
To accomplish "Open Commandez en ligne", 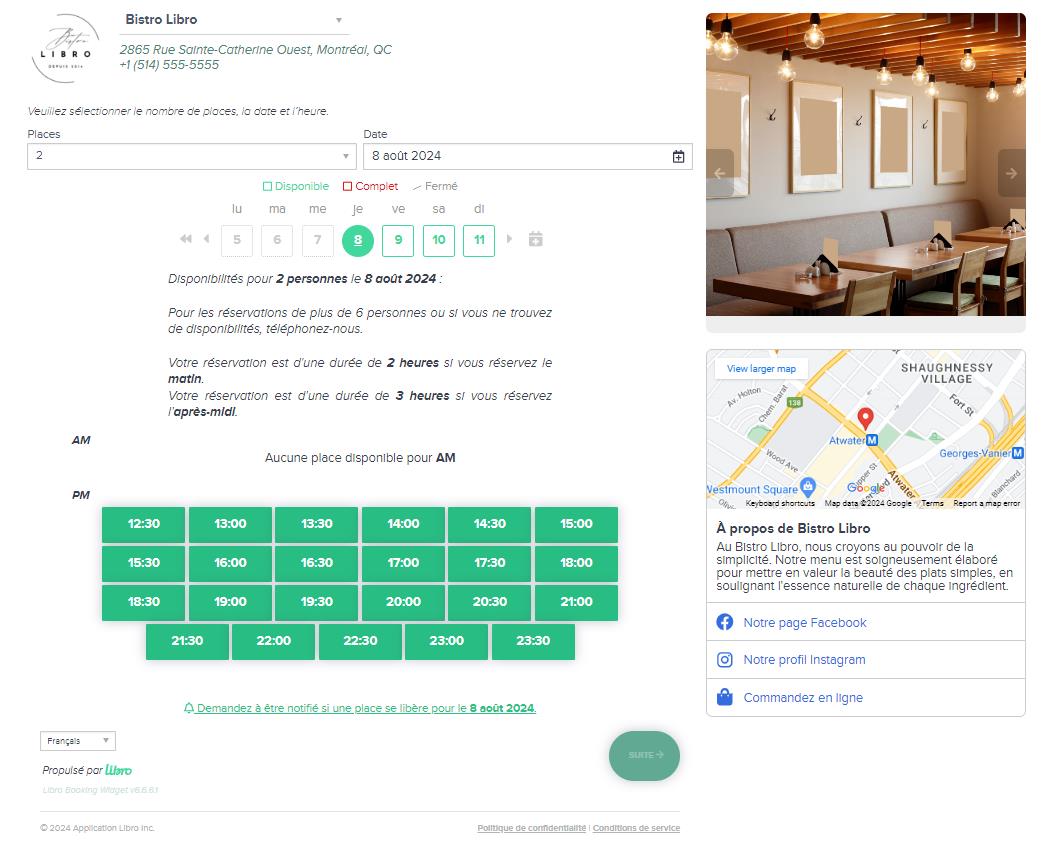I will (802, 698).
